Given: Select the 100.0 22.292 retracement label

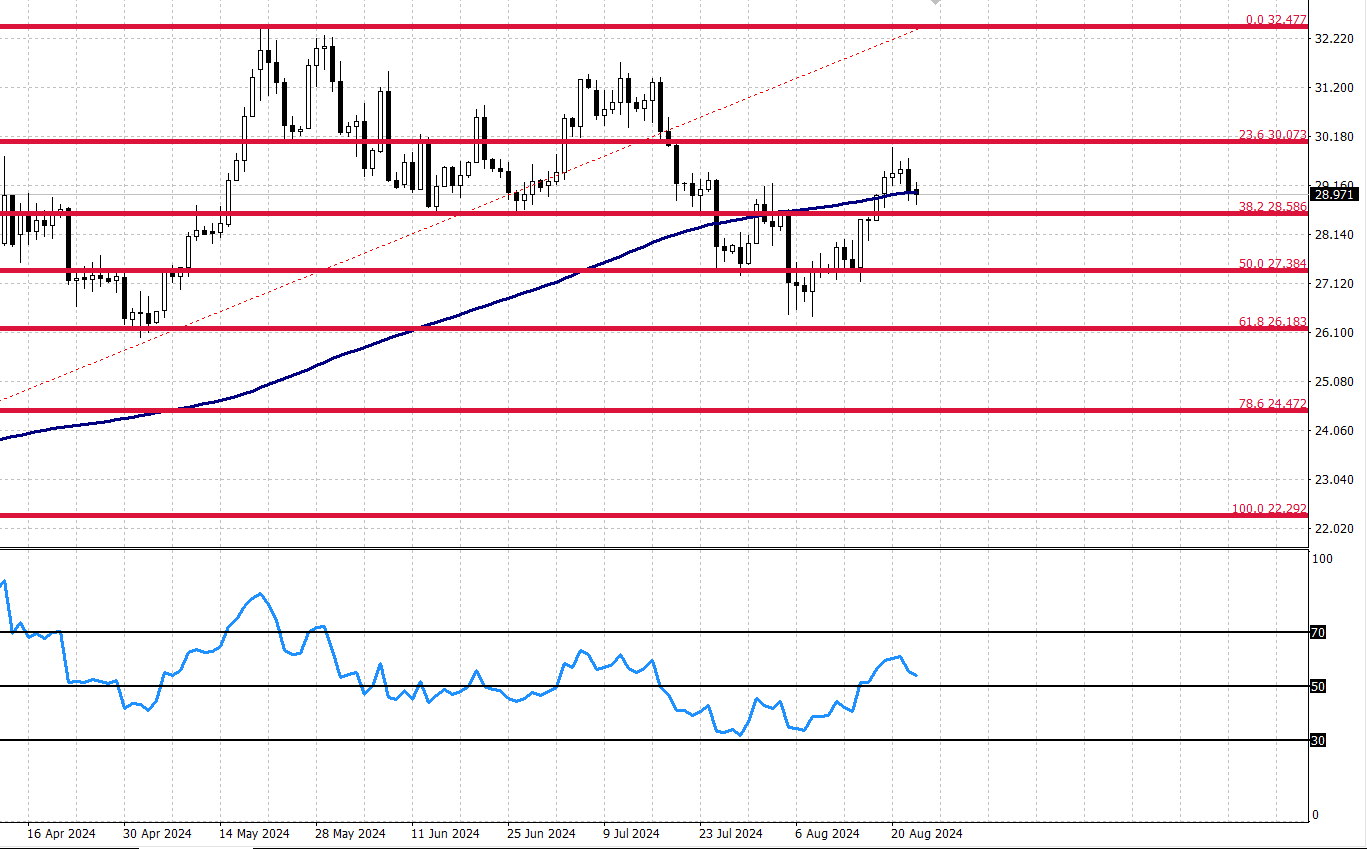Looking at the screenshot, I should coord(1269,509).
